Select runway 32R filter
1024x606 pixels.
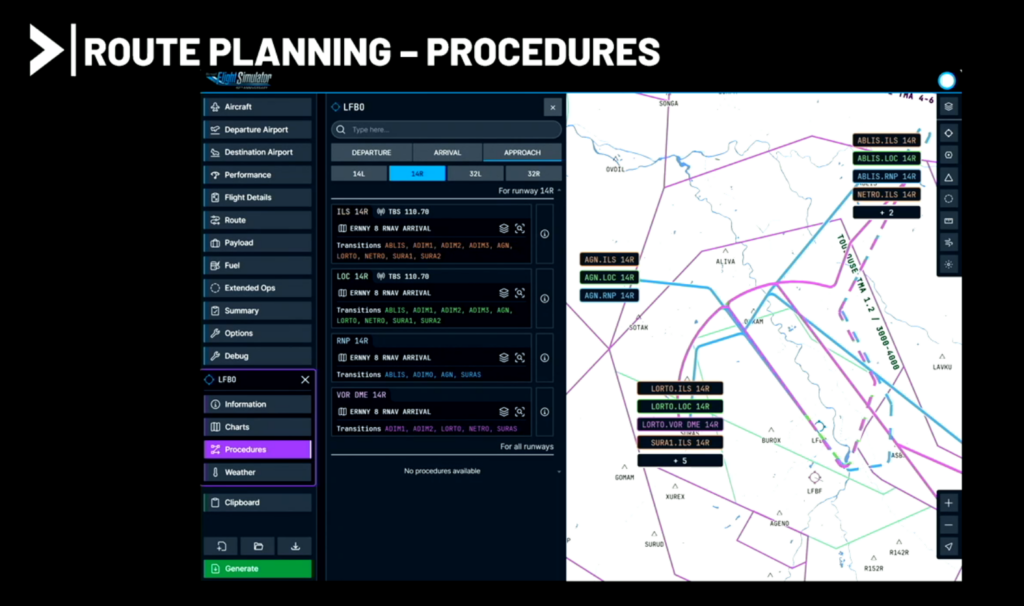[x=534, y=173]
